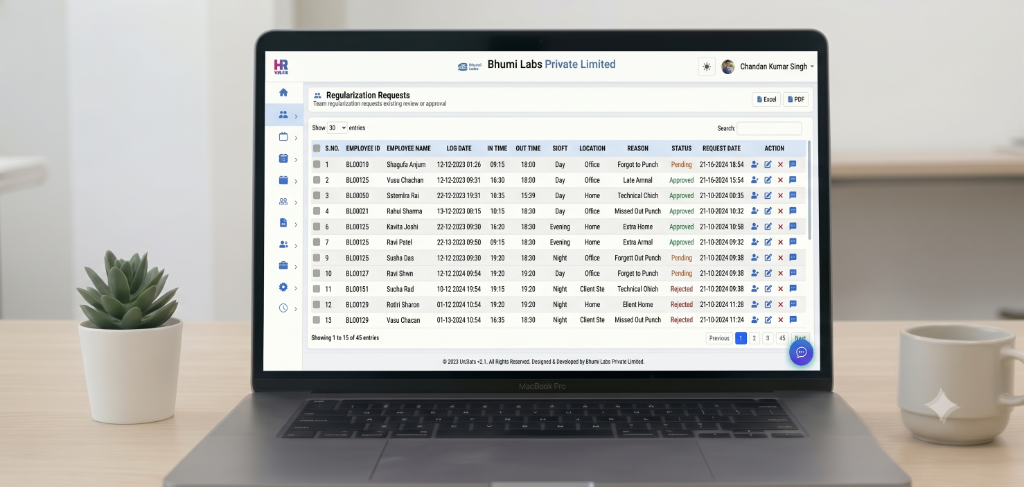Click red delete X for Shagufa Anjum
Viewport: 1024px width, 487px height.
click(780, 165)
